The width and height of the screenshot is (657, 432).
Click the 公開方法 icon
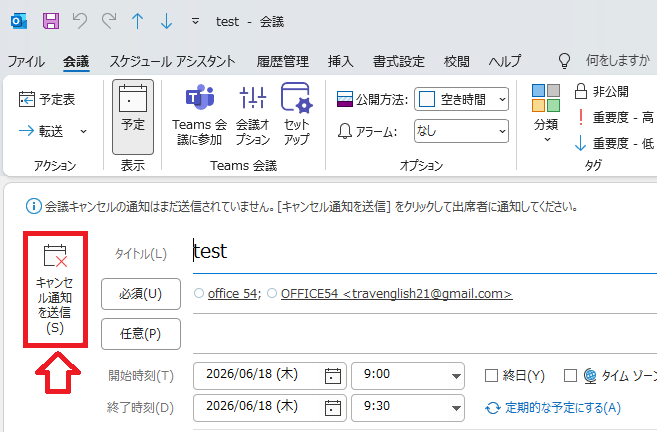[345, 99]
